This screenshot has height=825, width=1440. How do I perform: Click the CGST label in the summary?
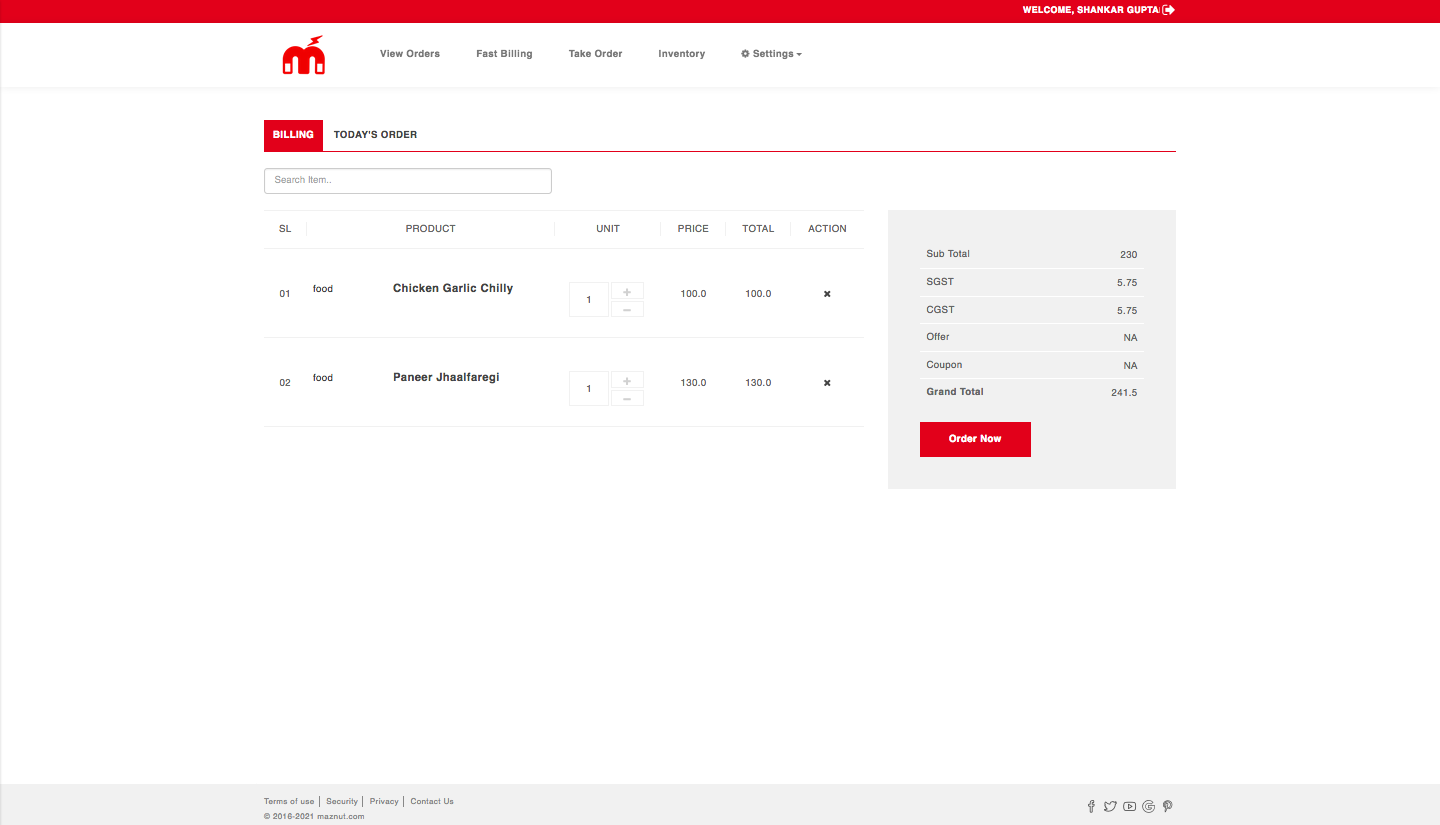click(940, 310)
